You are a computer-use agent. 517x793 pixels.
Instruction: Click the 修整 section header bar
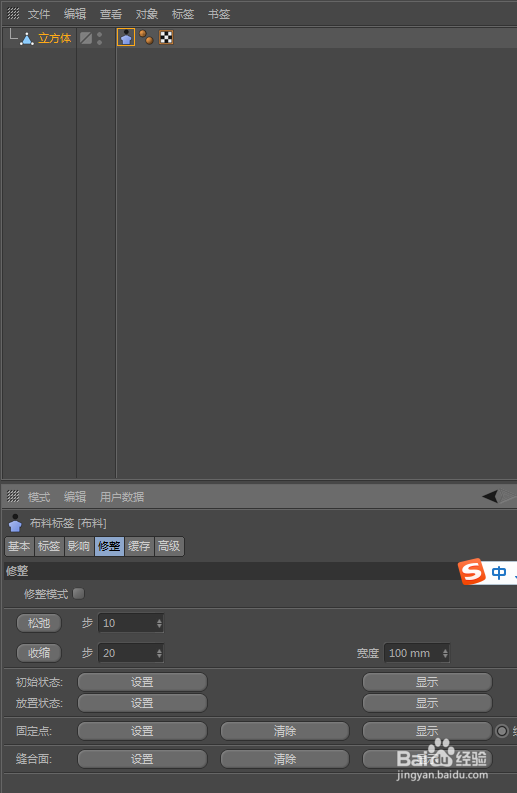pyautogui.click(x=230, y=571)
